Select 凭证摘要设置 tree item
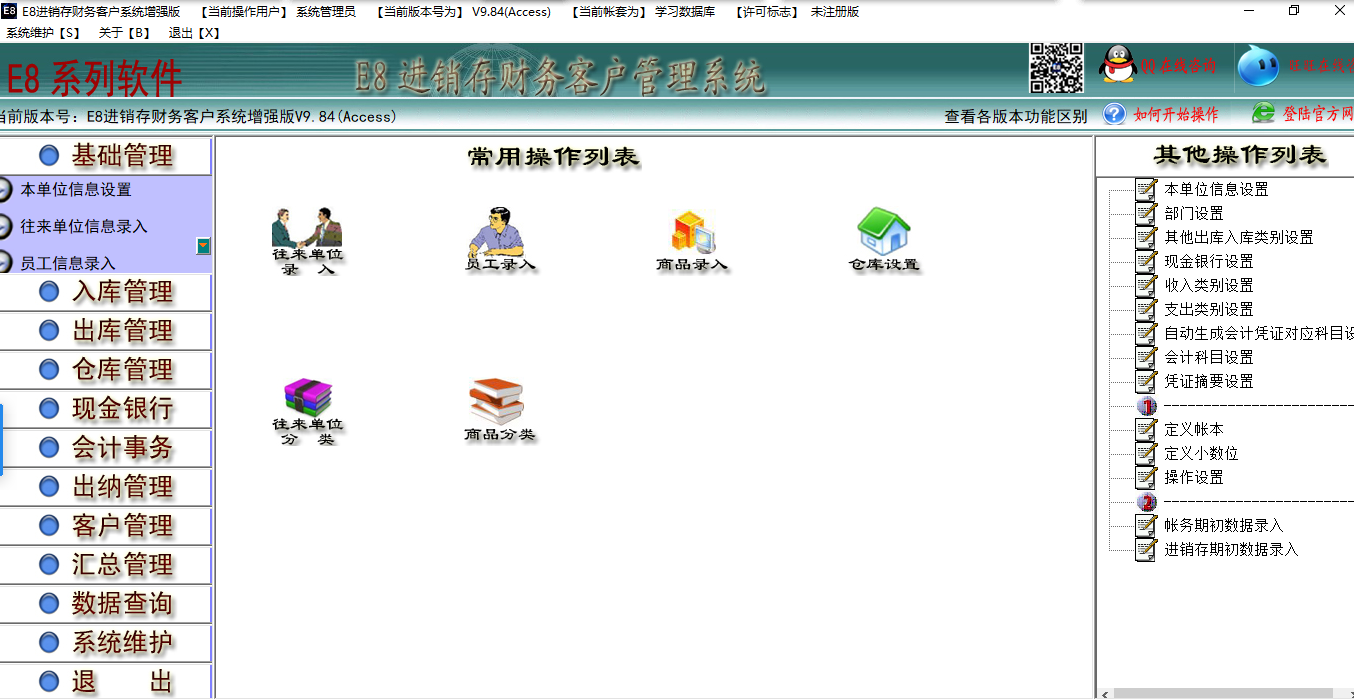 pos(1209,381)
